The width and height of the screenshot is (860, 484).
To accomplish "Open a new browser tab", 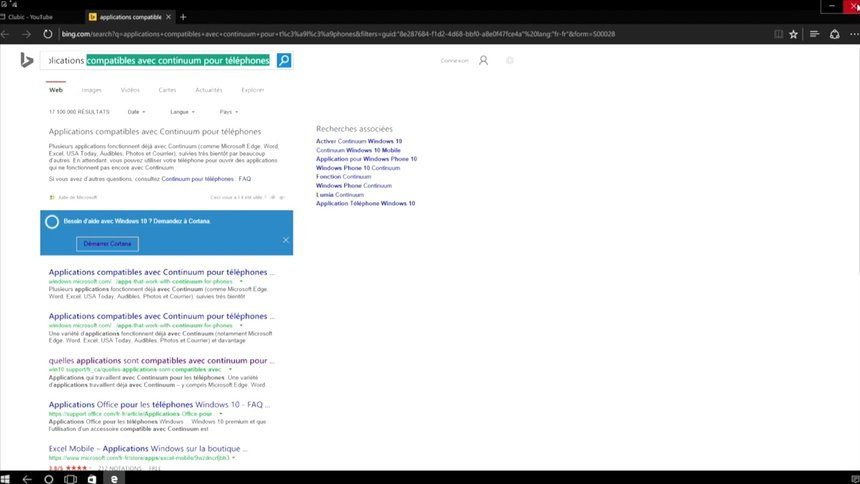I will click(x=183, y=17).
